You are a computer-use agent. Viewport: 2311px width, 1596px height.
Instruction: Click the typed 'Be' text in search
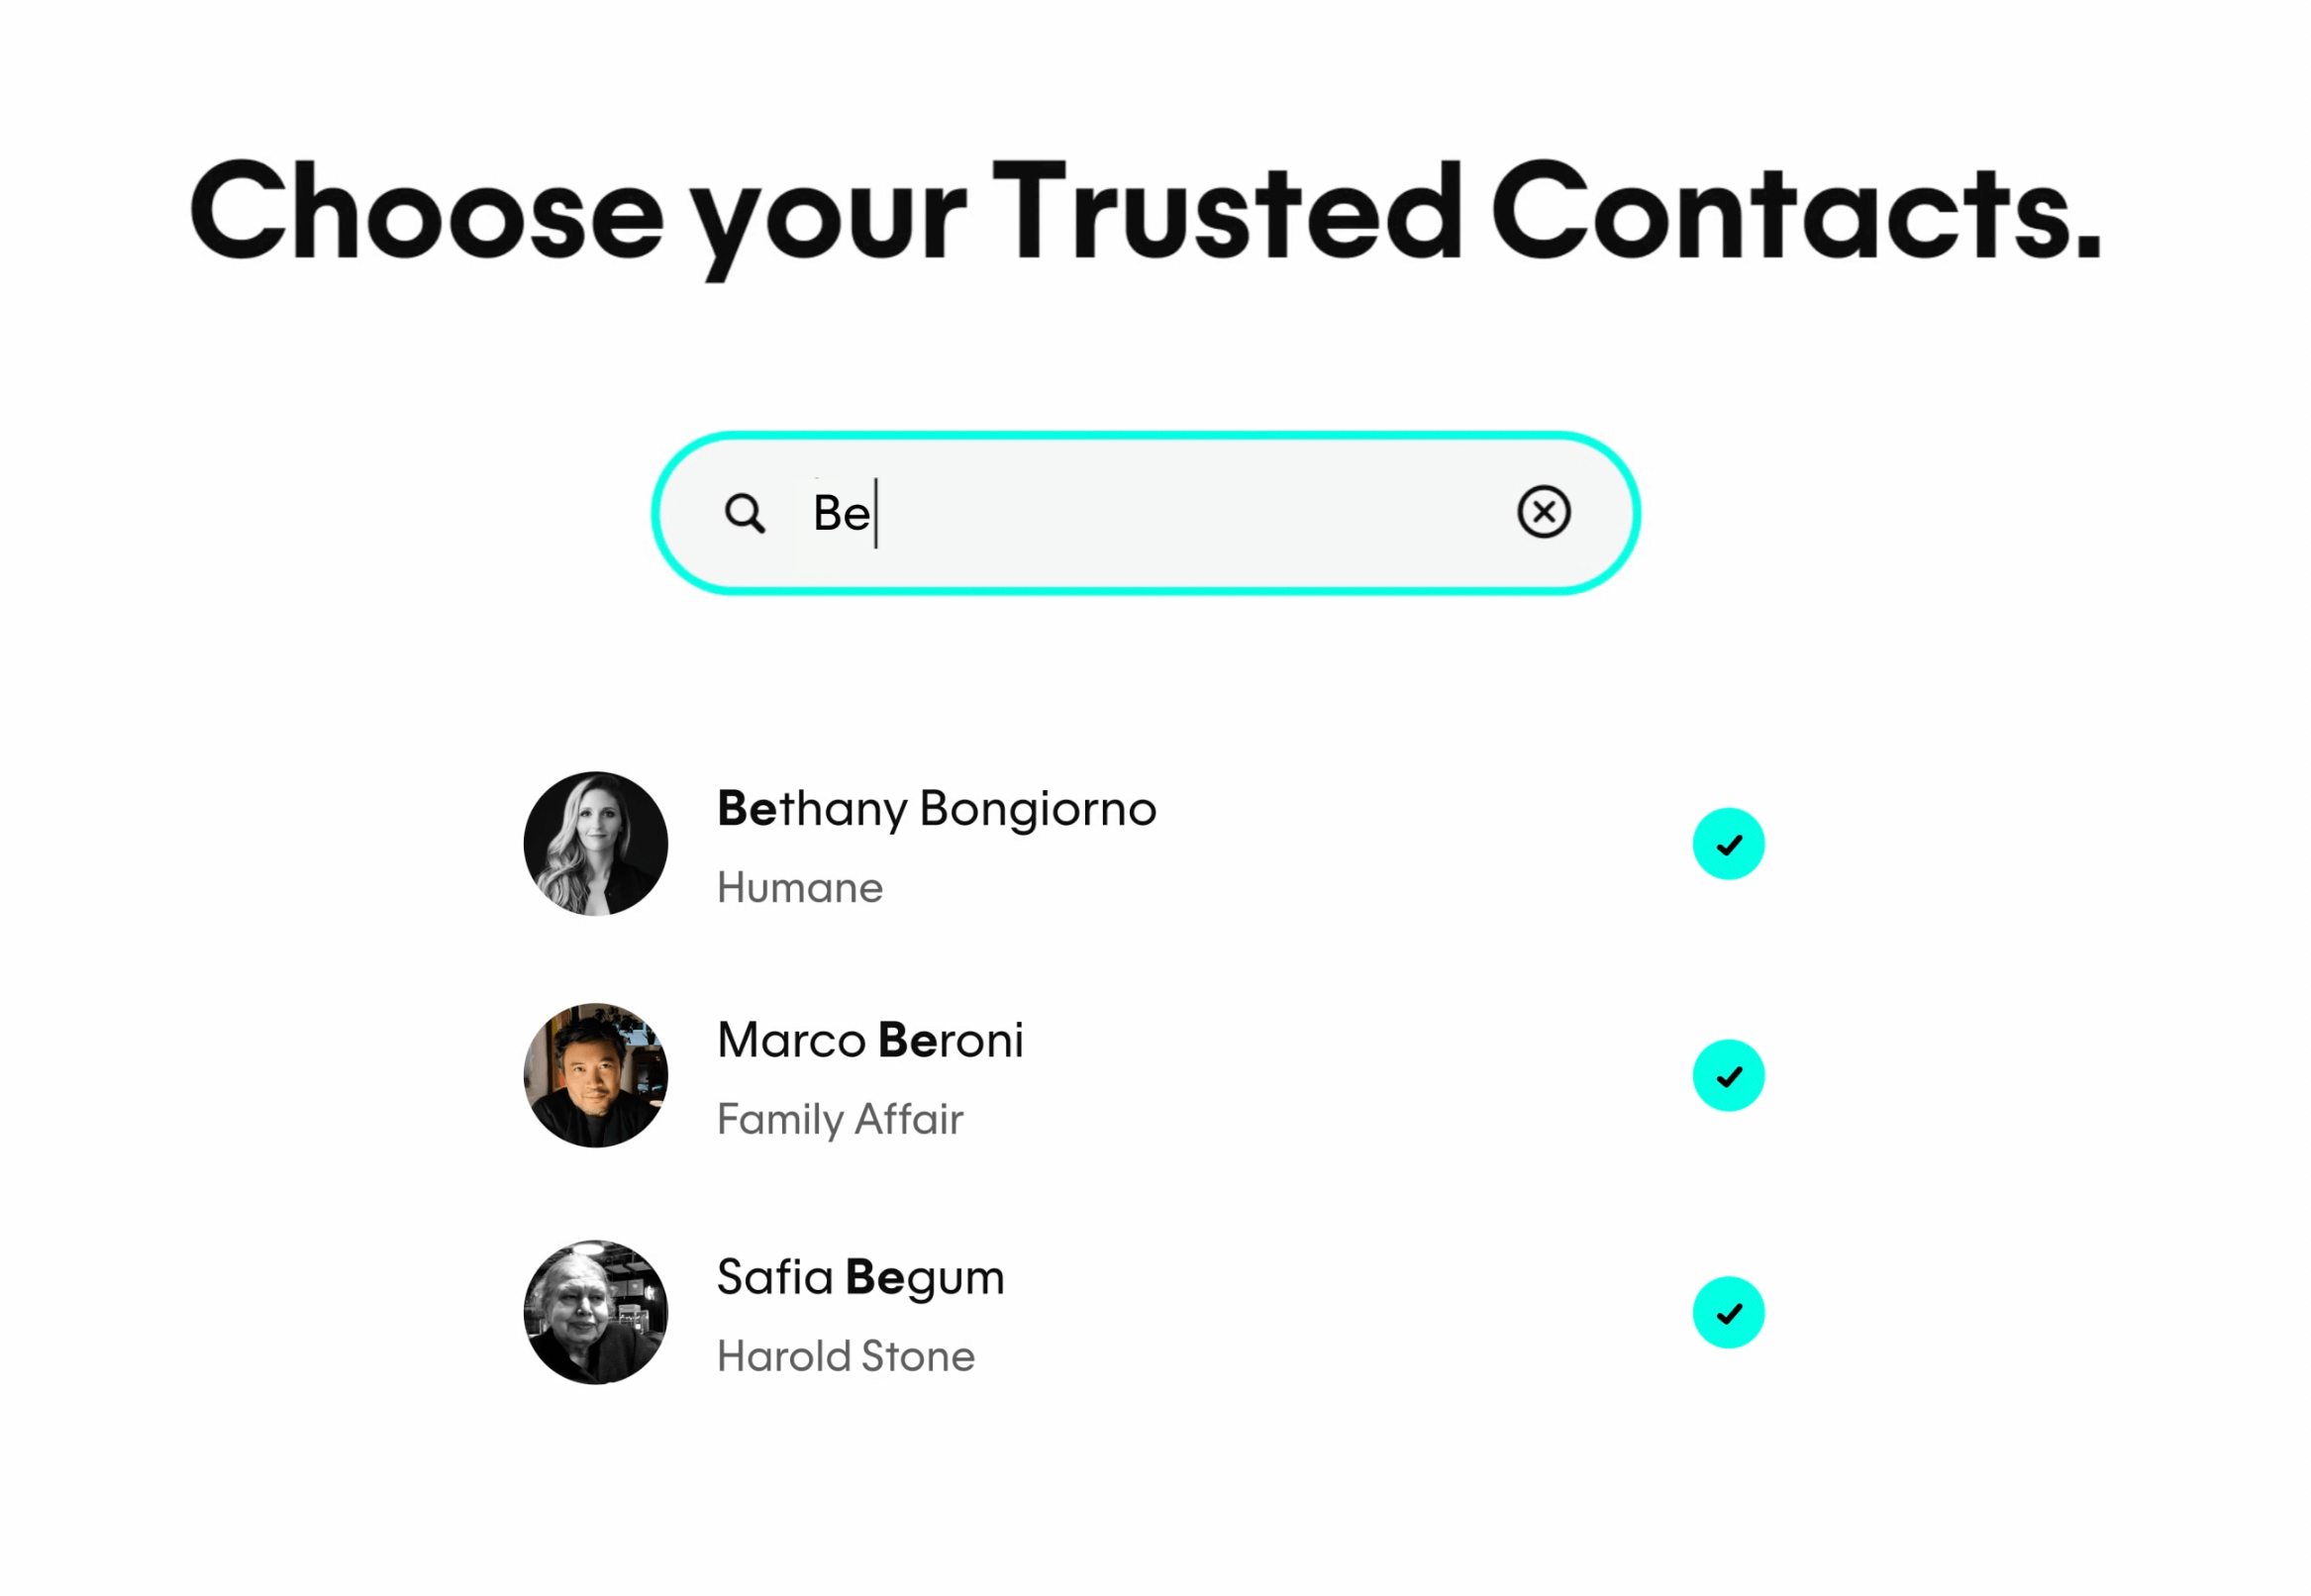click(x=841, y=514)
